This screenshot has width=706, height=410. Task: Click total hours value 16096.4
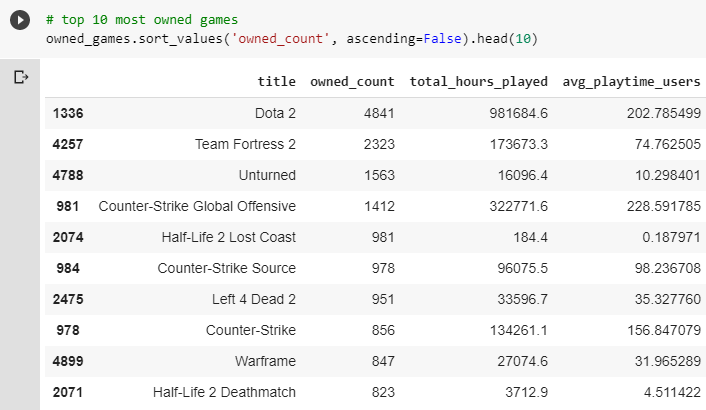pos(523,175)
